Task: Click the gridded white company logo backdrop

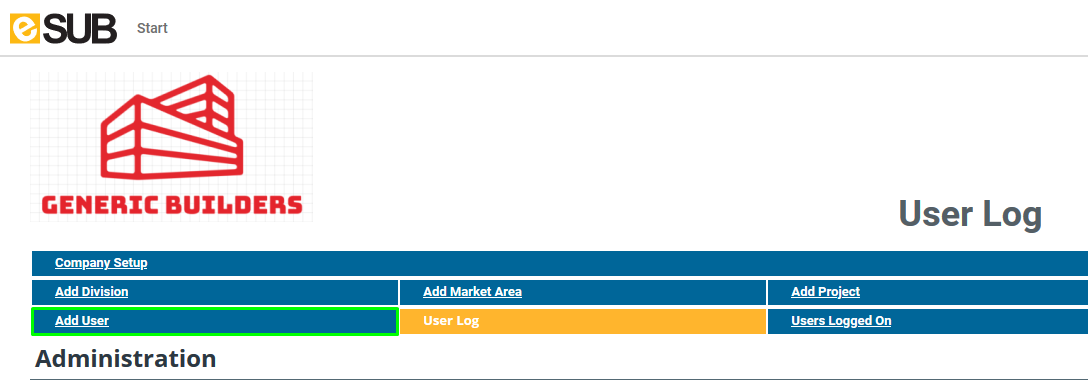Action: [x=171, y=147]
